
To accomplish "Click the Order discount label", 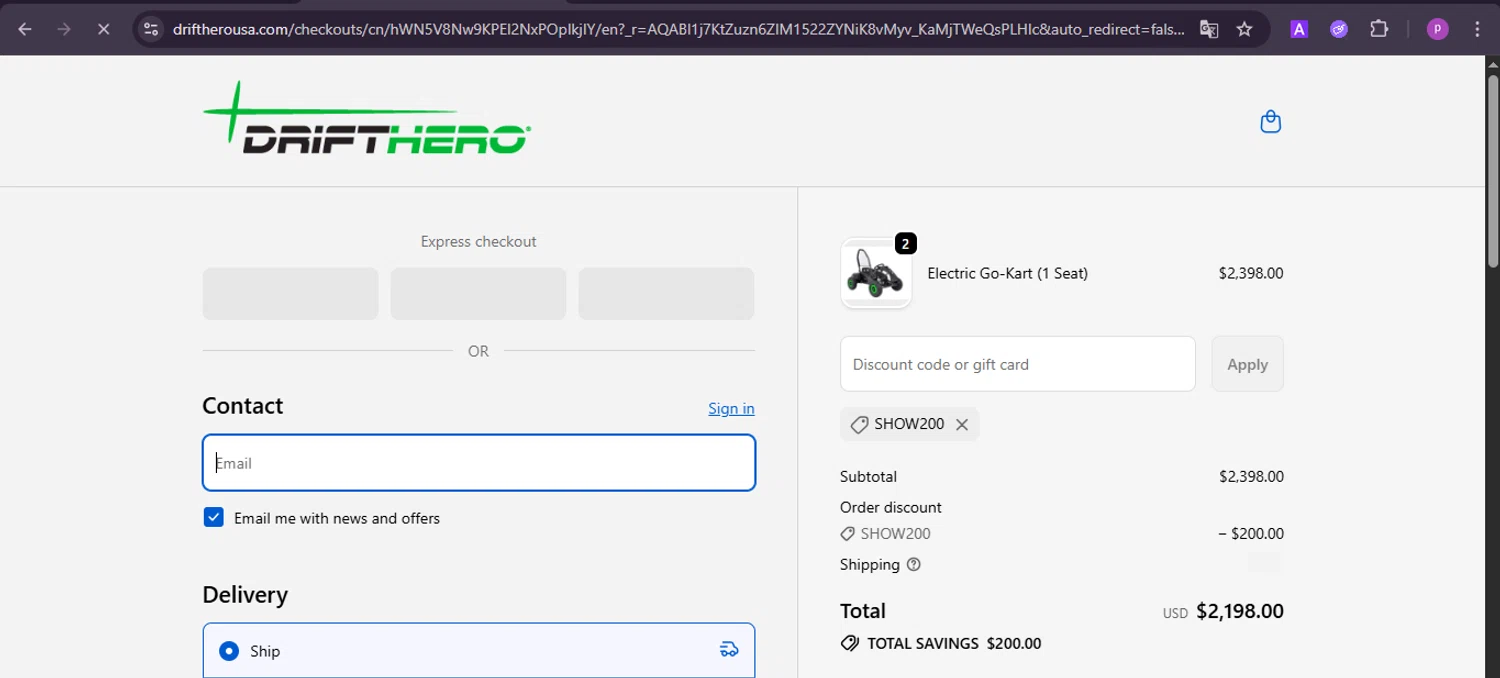I will click(x=890, y=507).
